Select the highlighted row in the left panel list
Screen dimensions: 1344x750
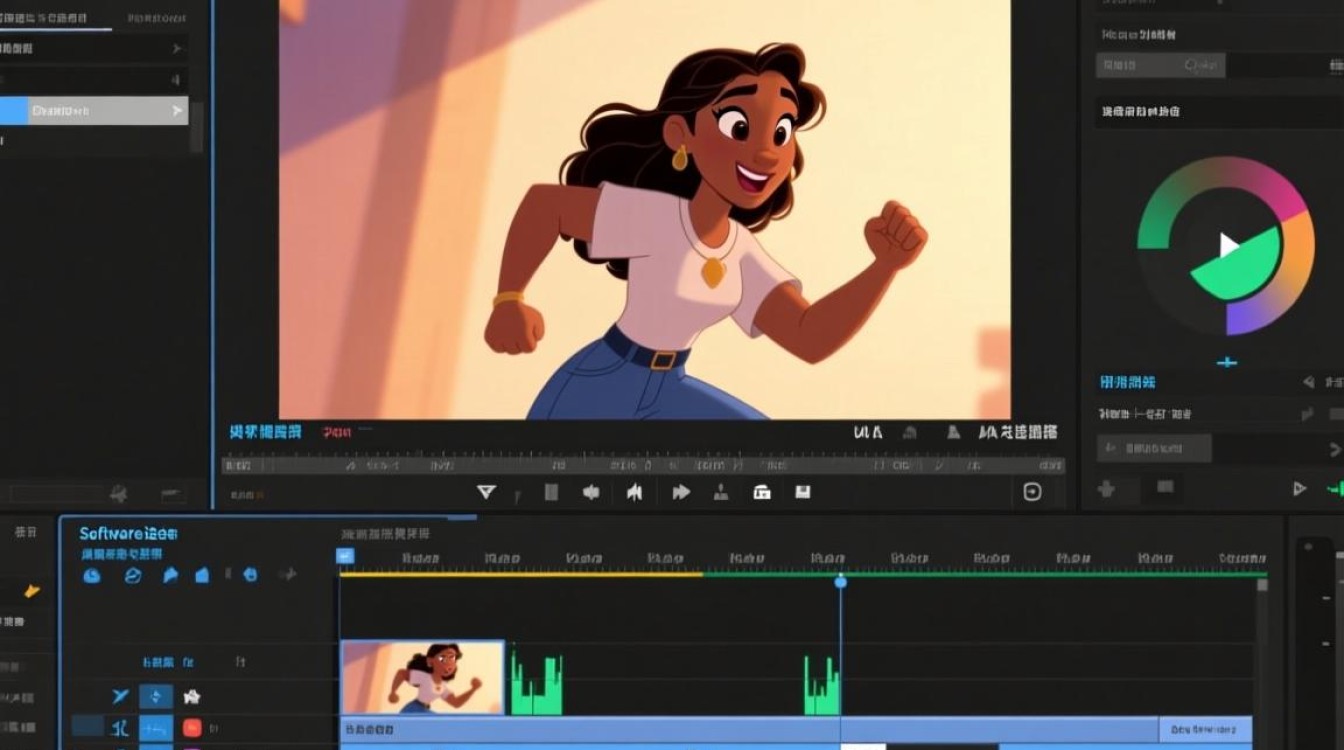tap(94, 110)
